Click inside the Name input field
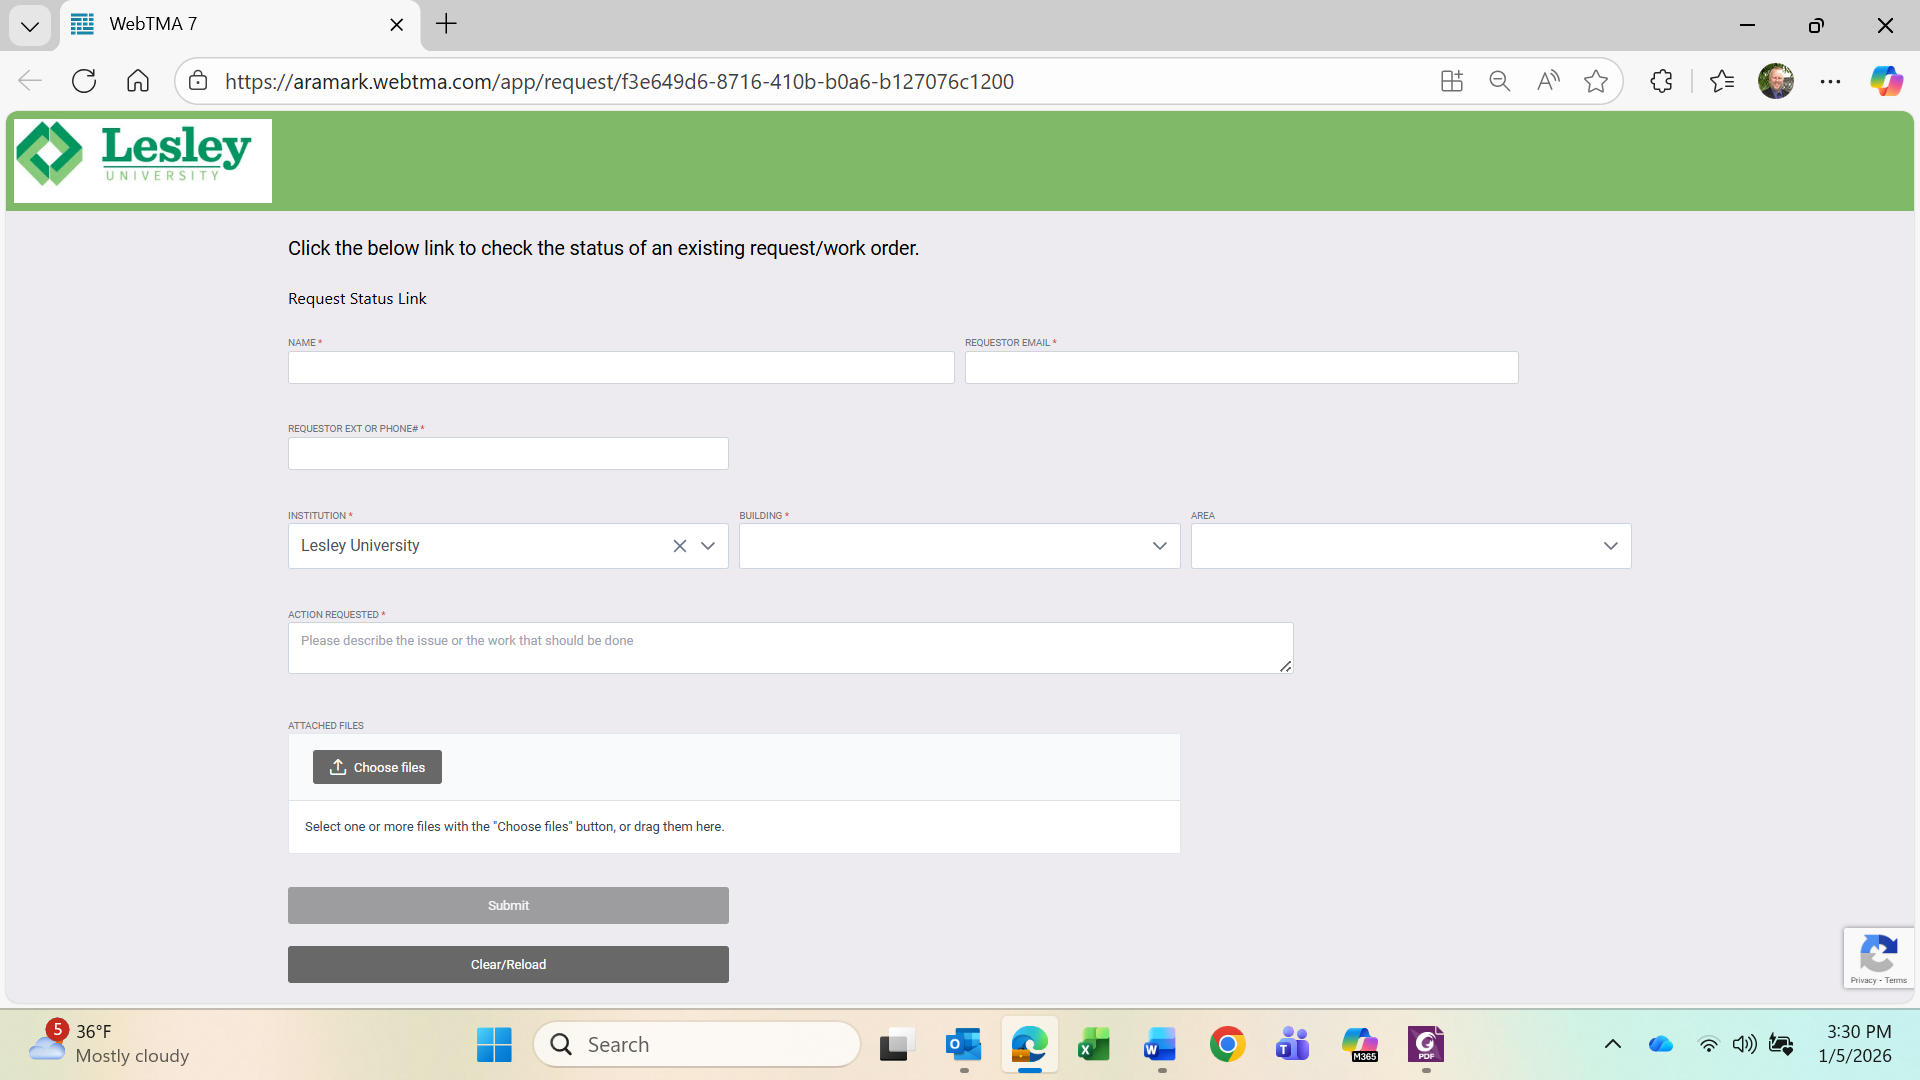The image size is (1920, 1080). [x=620, y=367]
